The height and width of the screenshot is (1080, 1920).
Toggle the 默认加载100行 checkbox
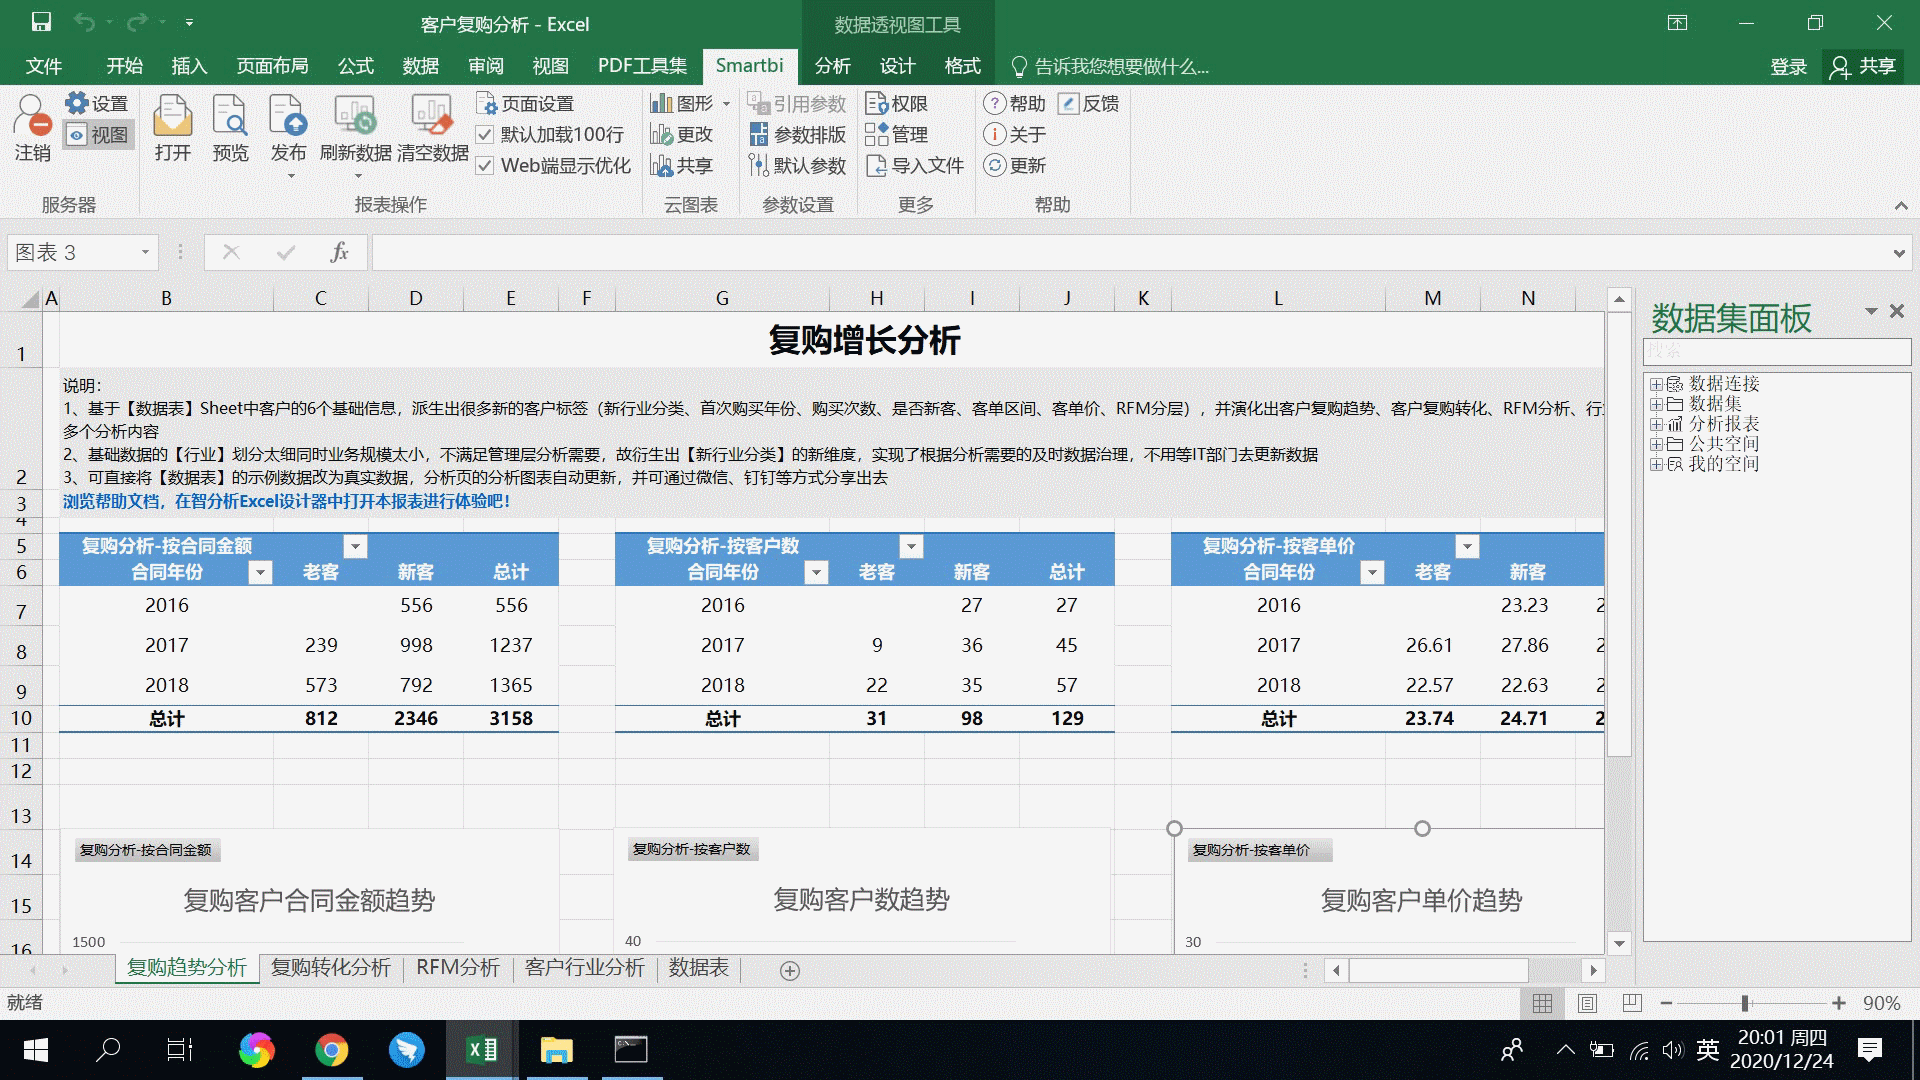[487, 134]
